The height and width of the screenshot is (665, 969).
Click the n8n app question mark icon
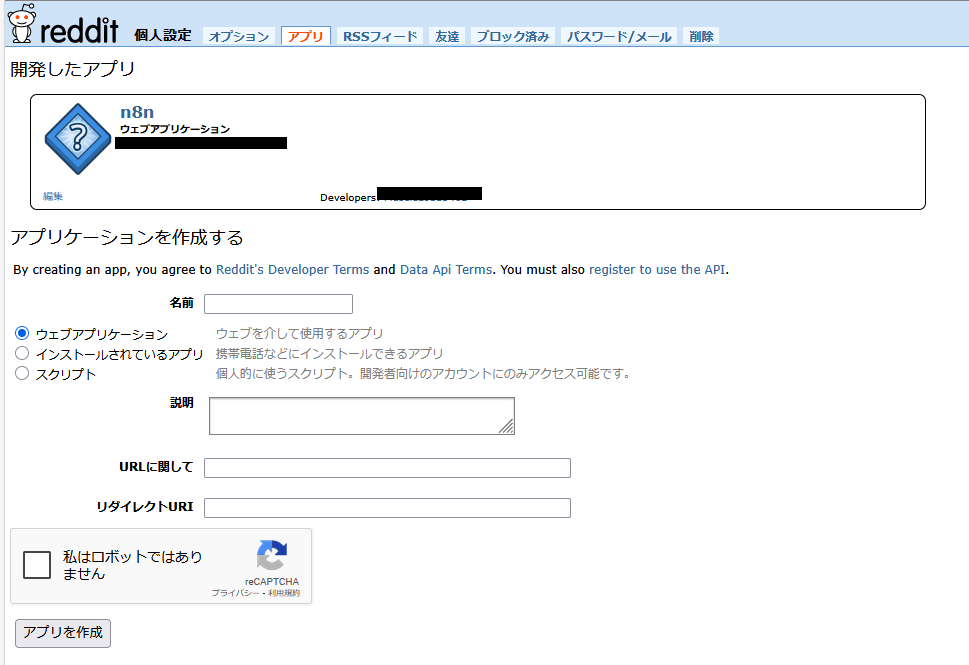[x=77, y=139]
